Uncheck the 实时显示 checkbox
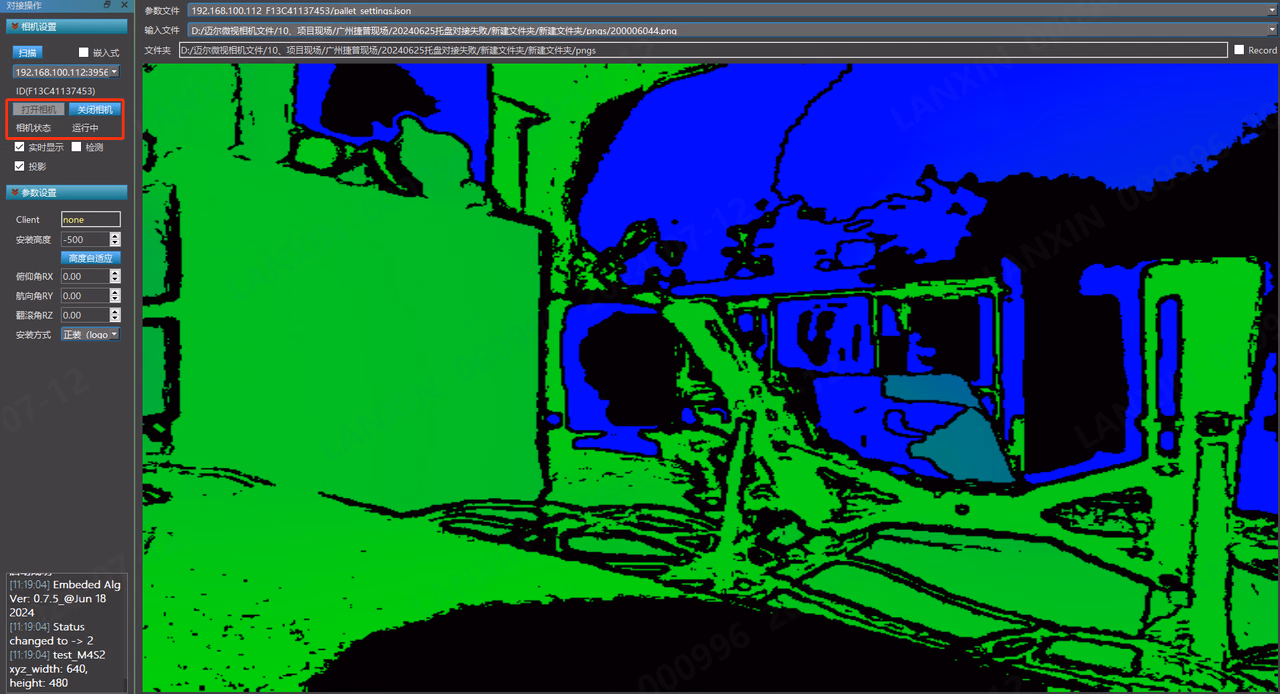The image size is (1280, 694). 20,147
